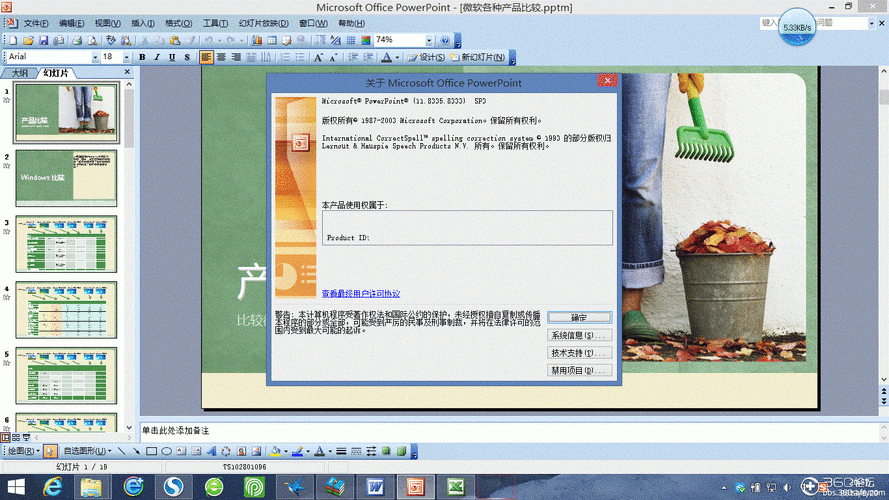889x500 pixels.
Task: Apply the yellow Fill Color swatch
Action: coord(276,451)
